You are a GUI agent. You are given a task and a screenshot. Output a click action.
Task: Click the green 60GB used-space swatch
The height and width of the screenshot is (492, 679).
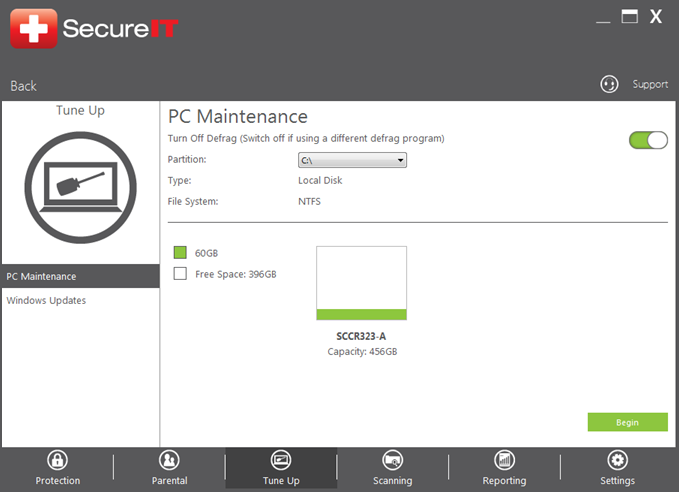180,252
